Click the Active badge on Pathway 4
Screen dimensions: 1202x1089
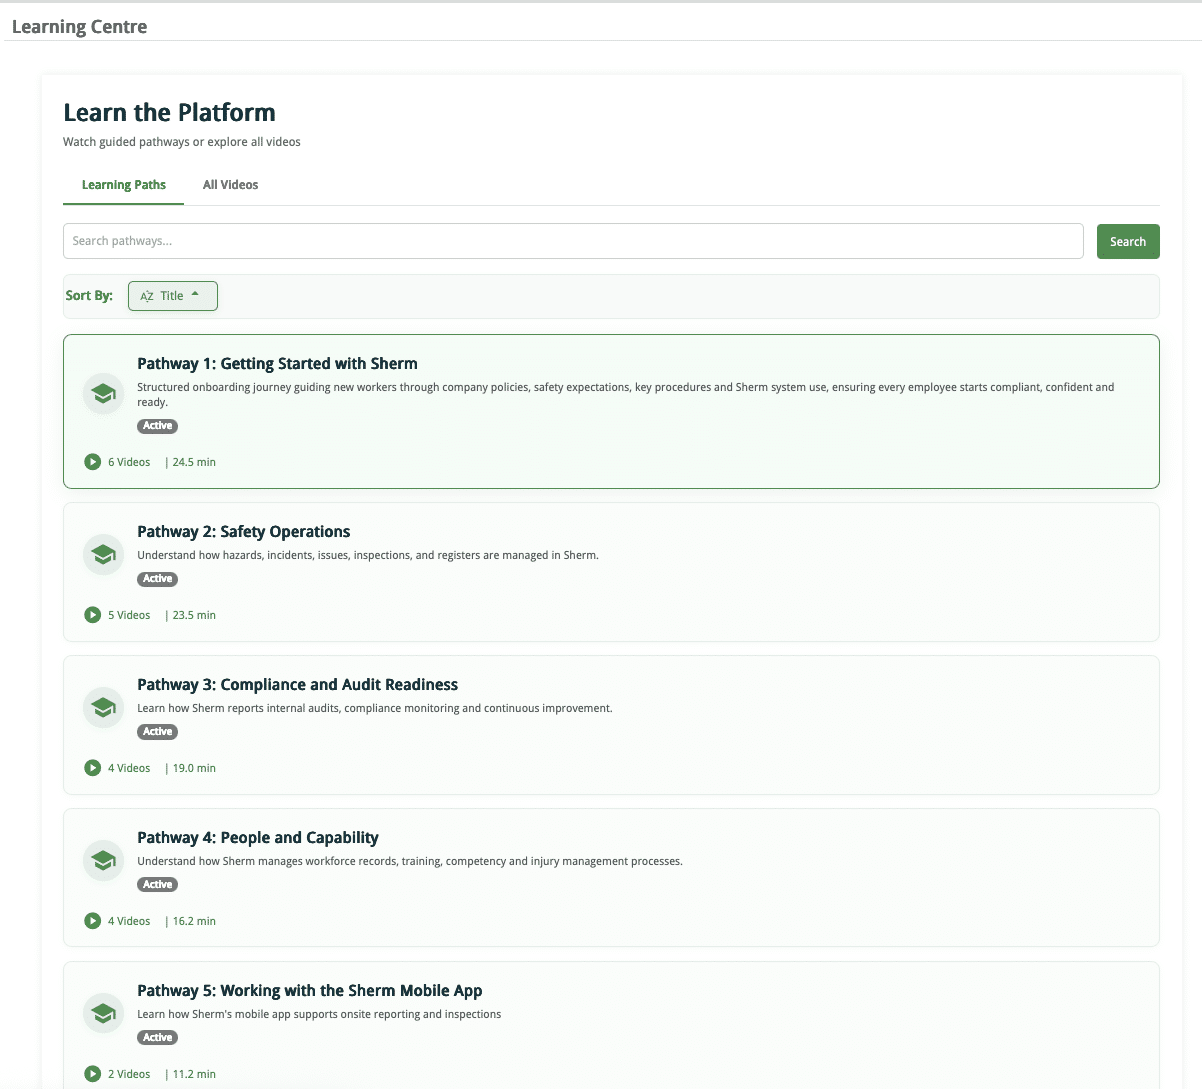point(157,885)
